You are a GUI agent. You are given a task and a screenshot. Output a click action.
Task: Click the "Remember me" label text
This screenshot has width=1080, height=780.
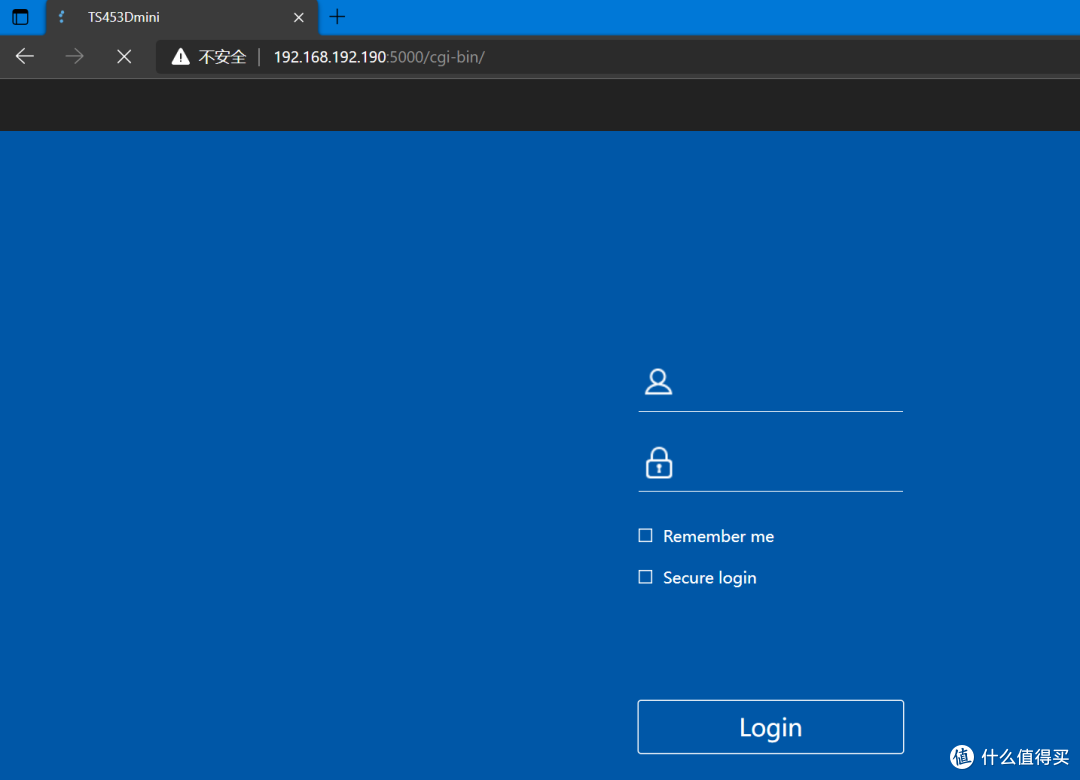[x=718, y=537]
